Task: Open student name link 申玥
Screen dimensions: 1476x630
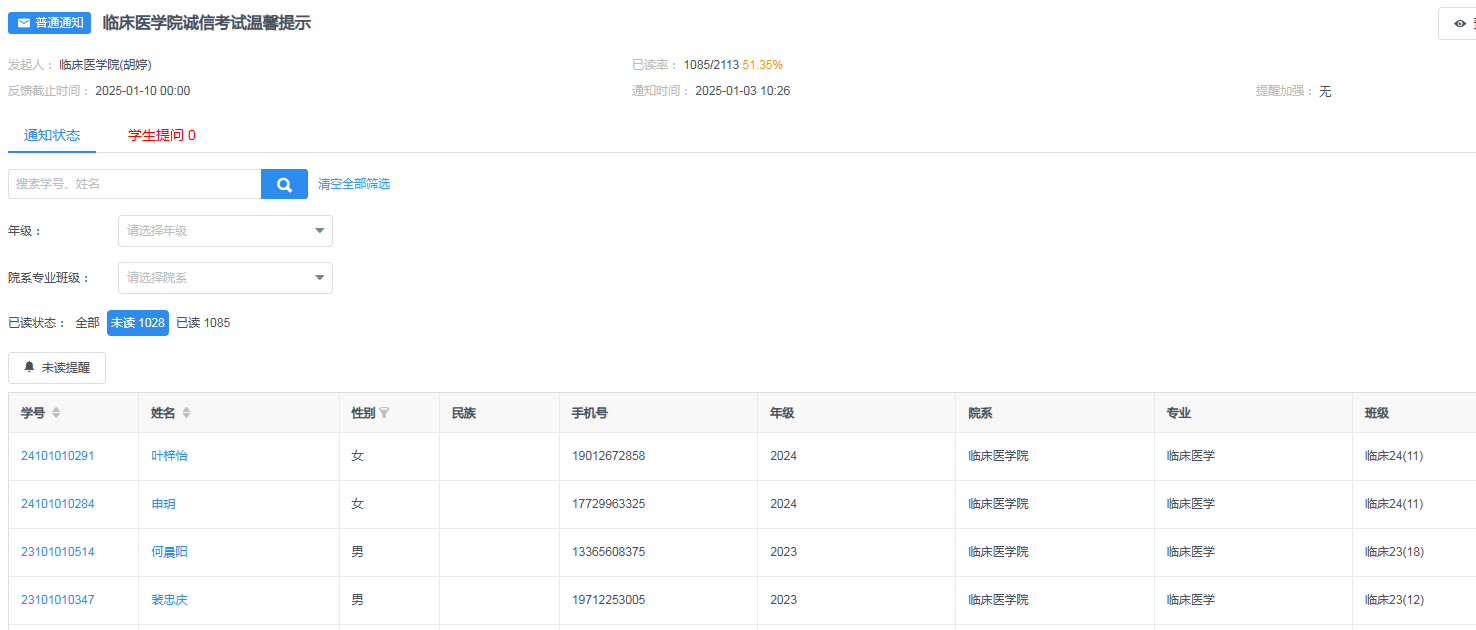Action: pos(163,504)
